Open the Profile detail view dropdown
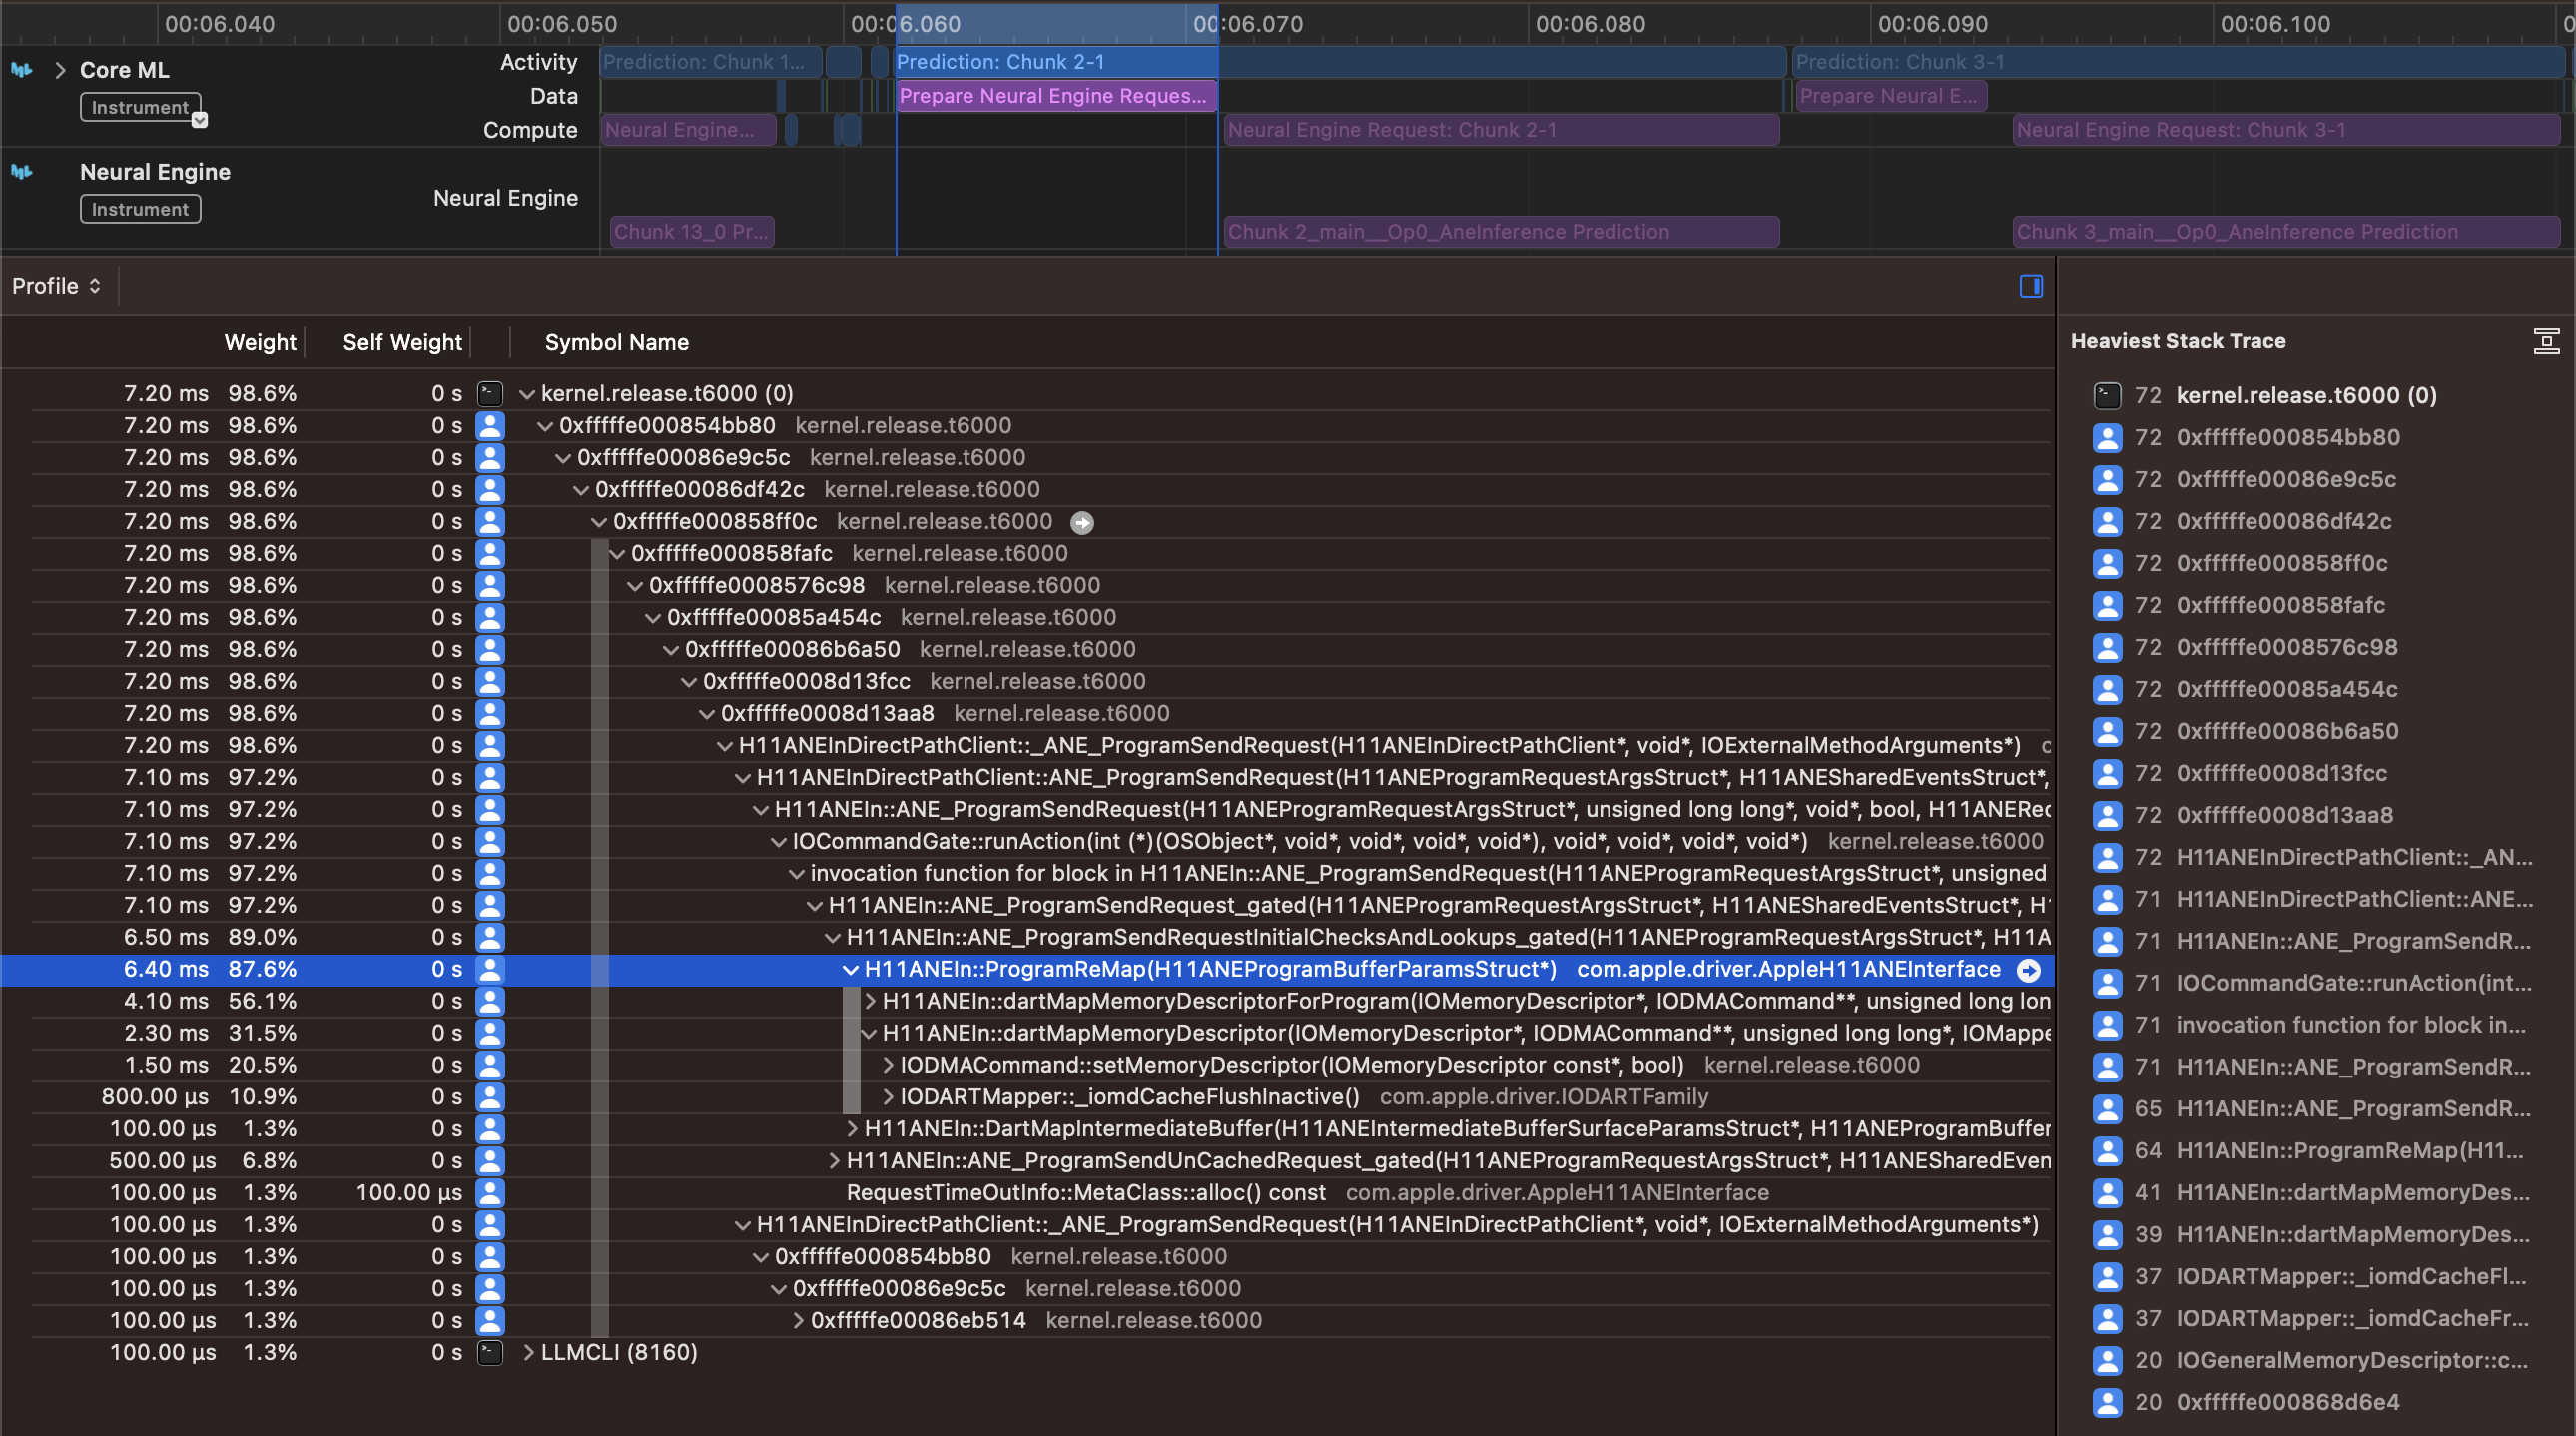Viewport: 2576px width, 1436px height. (57, 286)
